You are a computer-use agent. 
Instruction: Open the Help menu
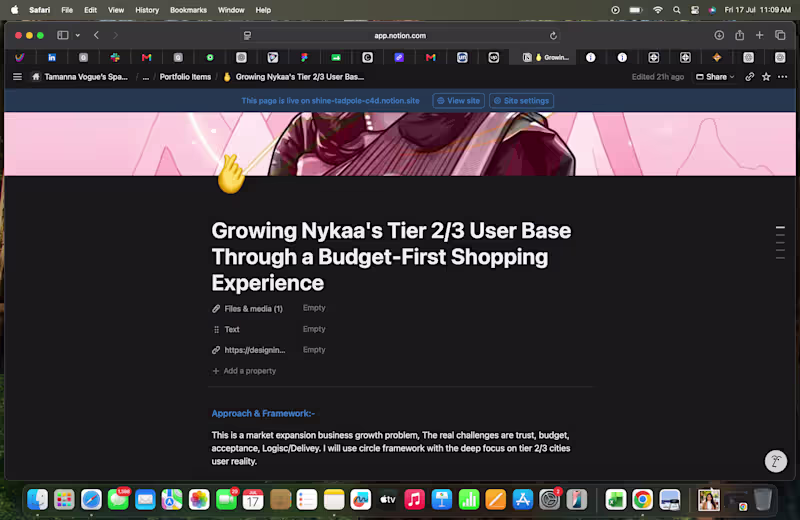tap(263, 10)
